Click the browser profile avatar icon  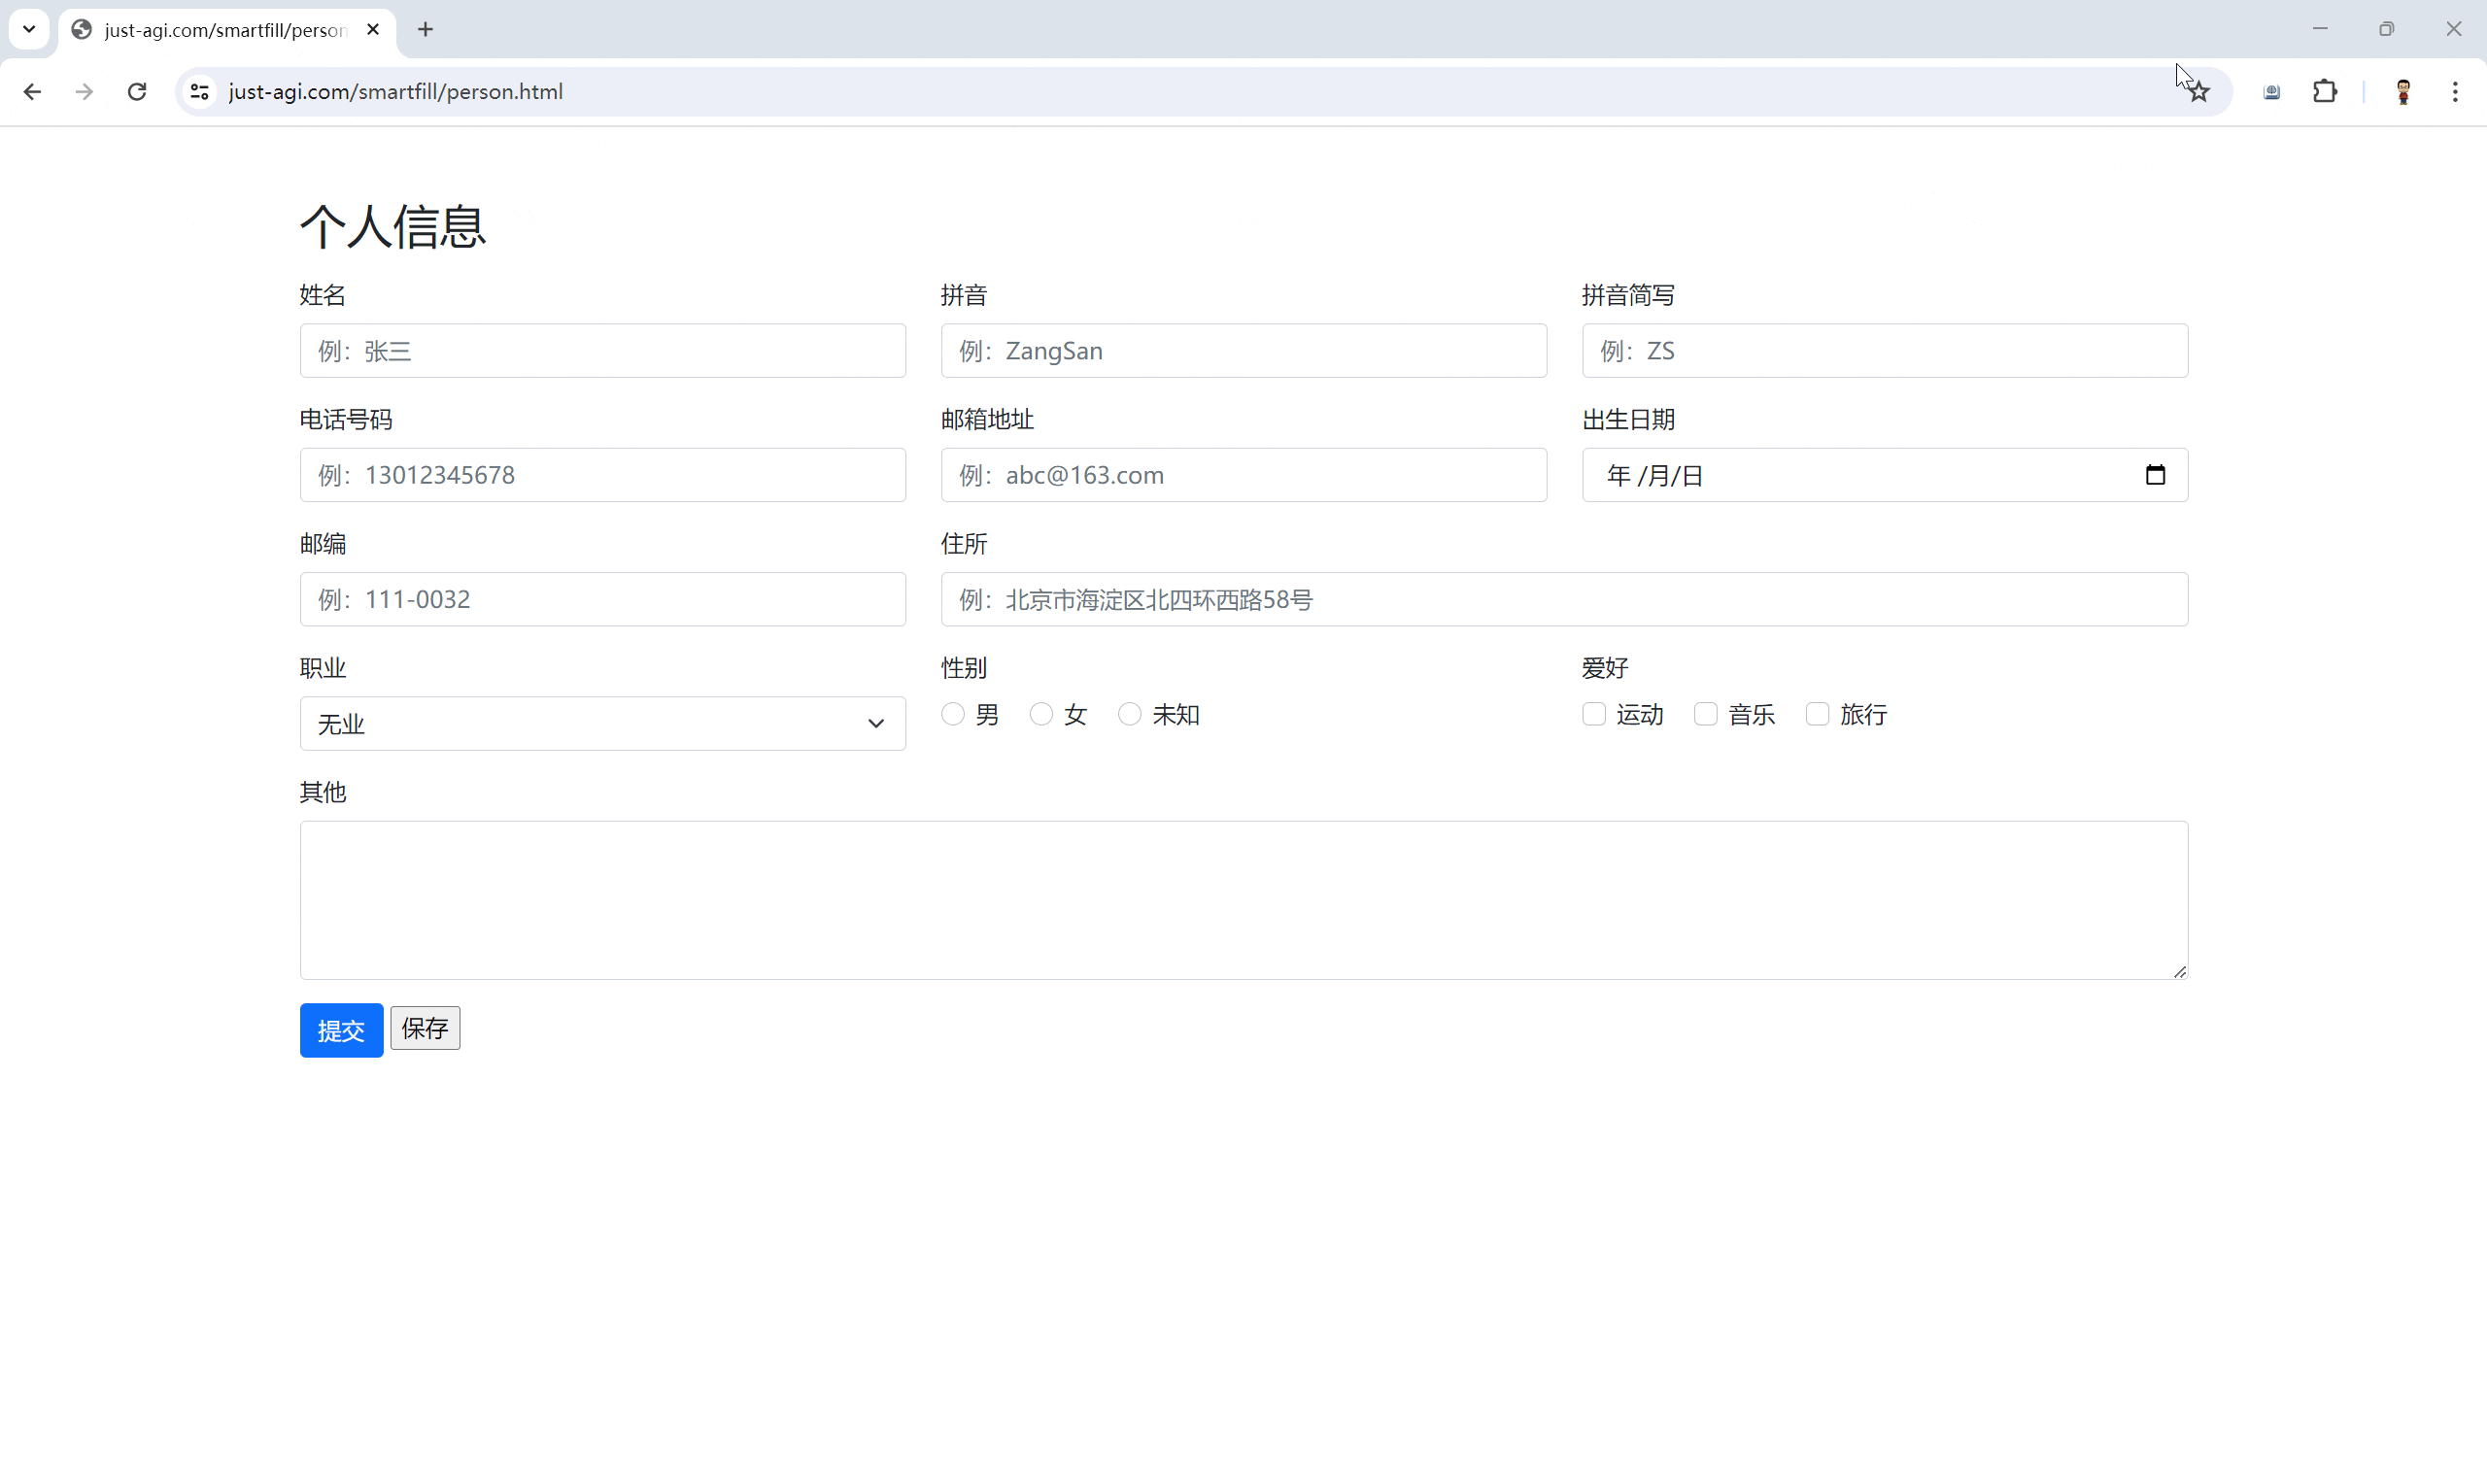pyautogui.click(x=2404, y=91)
